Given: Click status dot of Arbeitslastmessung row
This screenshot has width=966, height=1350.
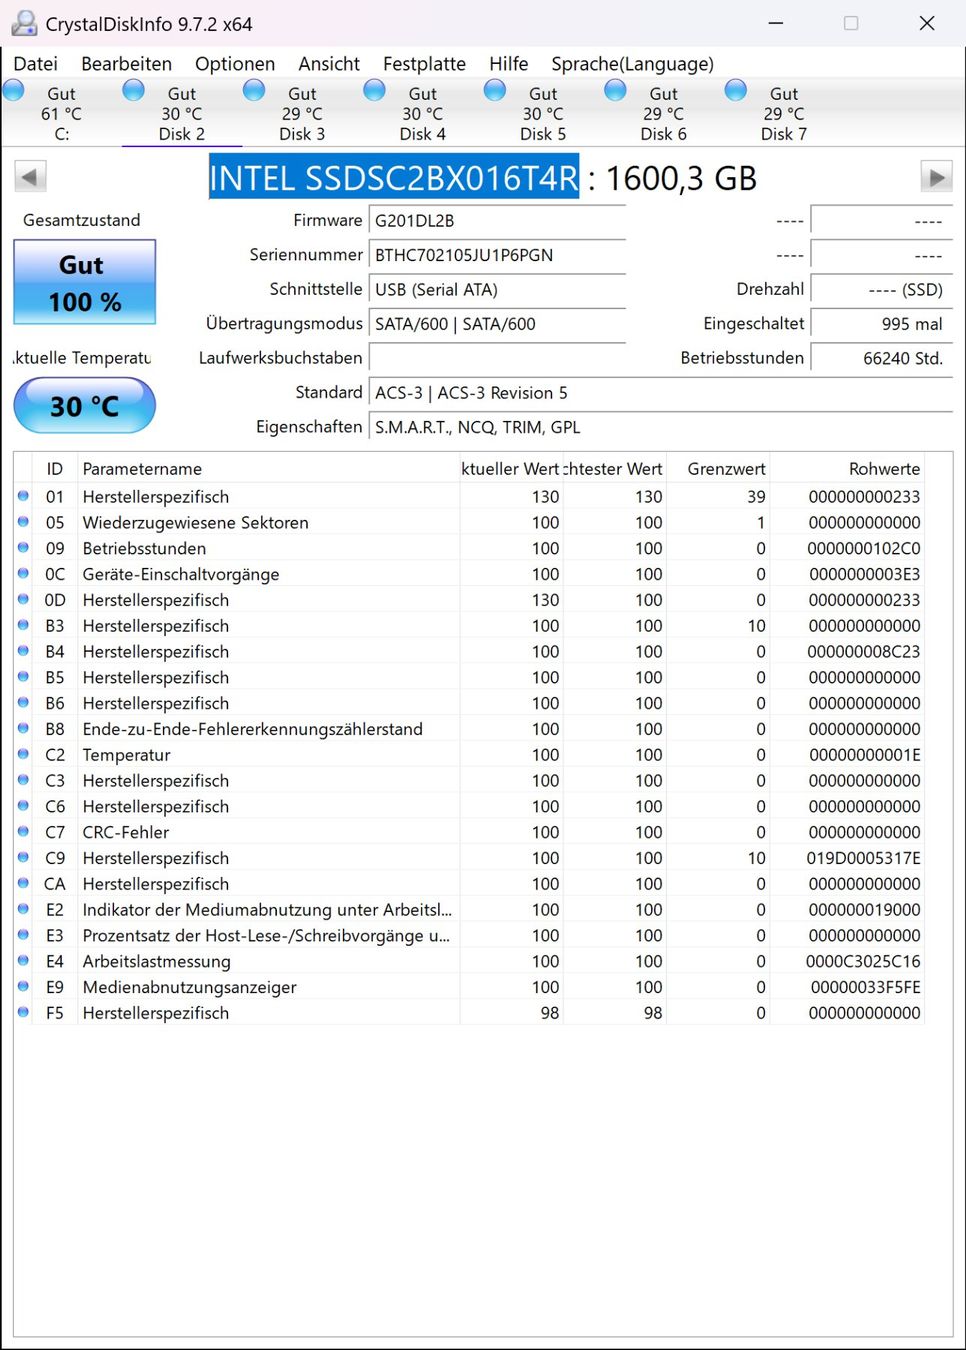Looking at the screenshot, I should click(23, 960).
